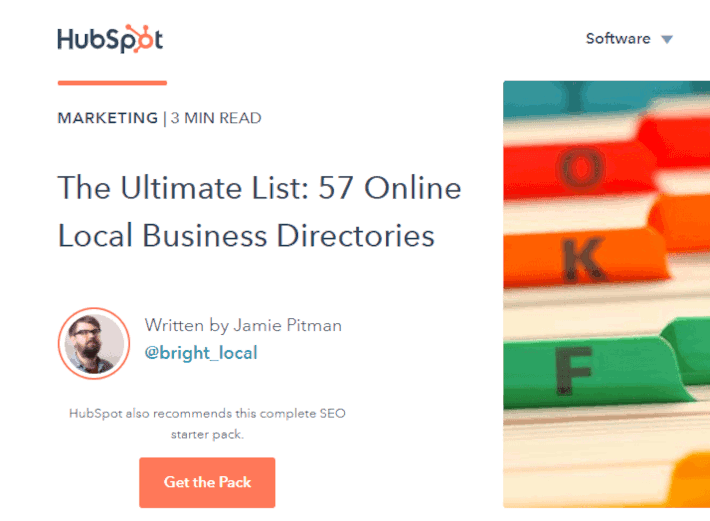Open the @bright_local Twitter link

coord(201,353)
